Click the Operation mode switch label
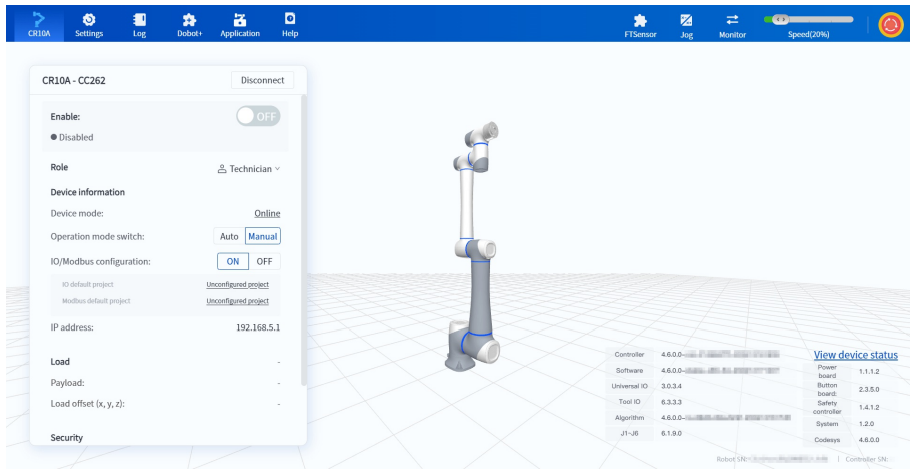Image resolution: width=914 pixels, height=469 pixels. tap(97, 237)
